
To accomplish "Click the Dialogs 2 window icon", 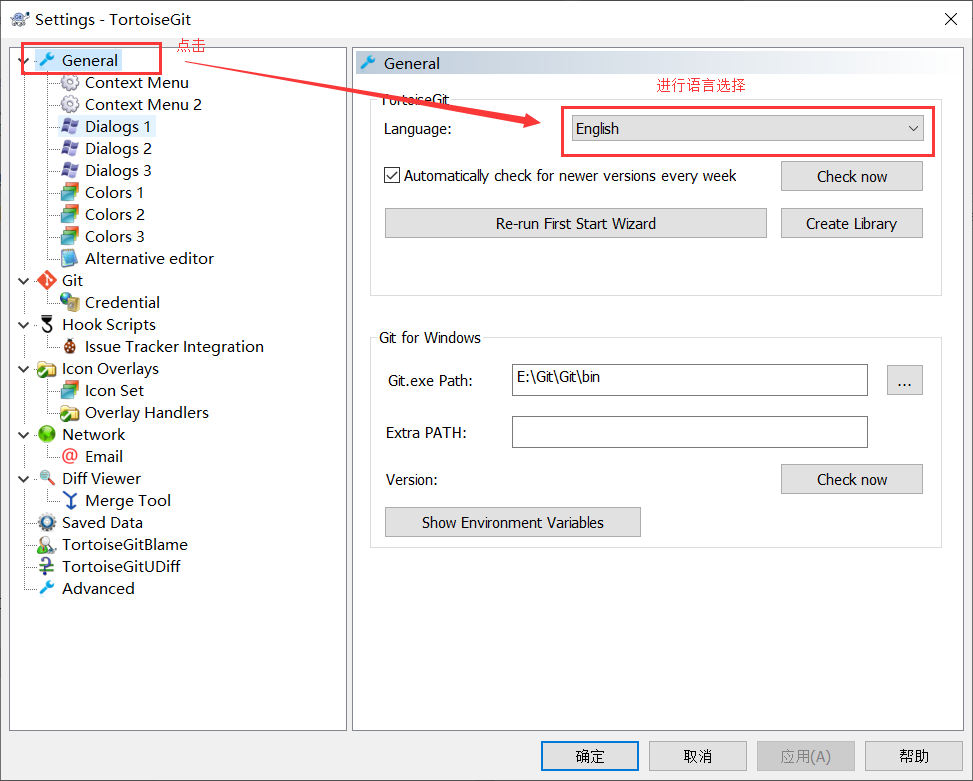I will coord(70,148).
